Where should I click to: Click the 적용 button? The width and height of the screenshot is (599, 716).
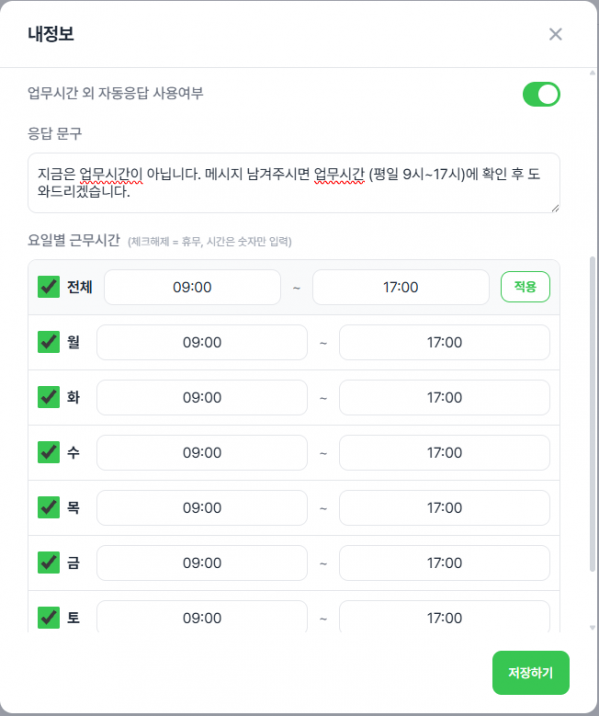click(525, 287)
